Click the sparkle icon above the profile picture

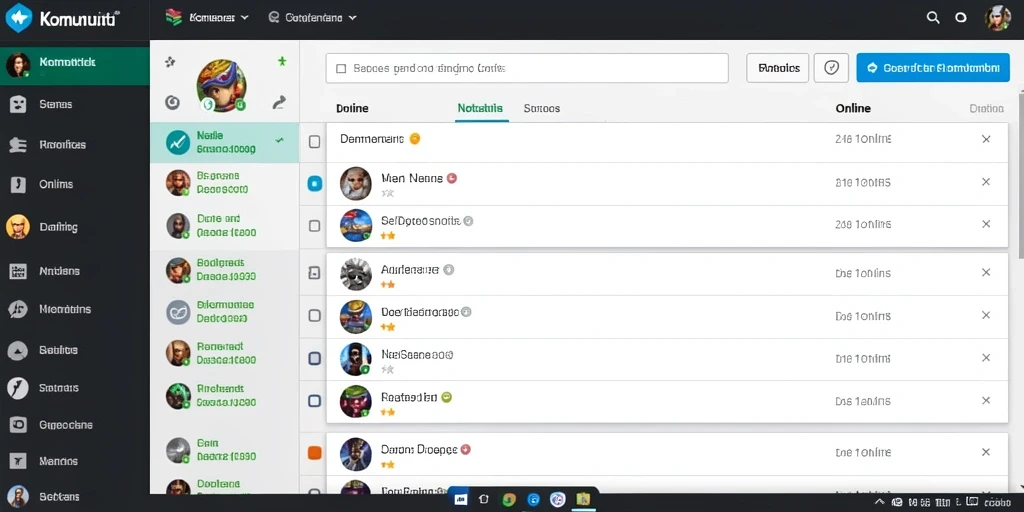[170, 62]
